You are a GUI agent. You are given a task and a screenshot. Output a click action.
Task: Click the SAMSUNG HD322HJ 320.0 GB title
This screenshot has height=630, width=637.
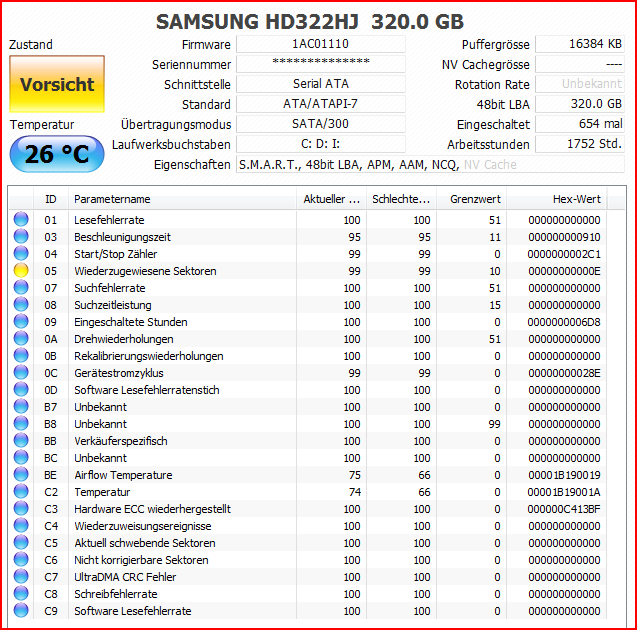click(310, 22)
